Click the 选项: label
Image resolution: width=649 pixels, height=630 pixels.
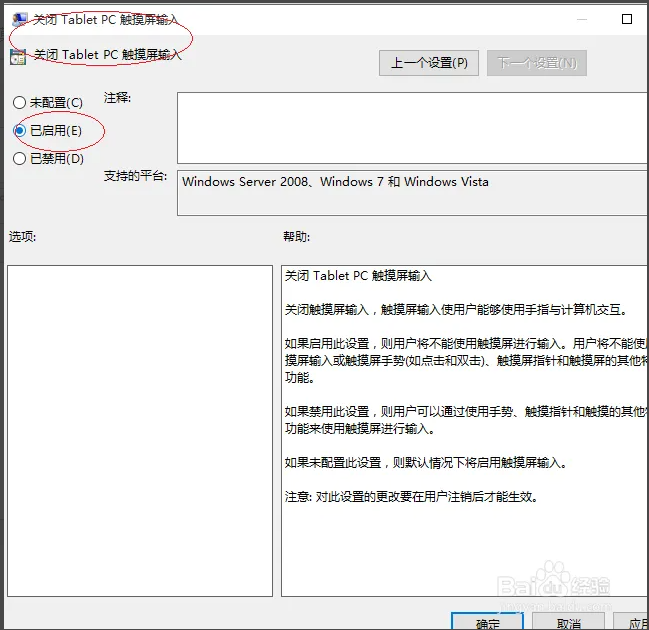tap(23, 237)
